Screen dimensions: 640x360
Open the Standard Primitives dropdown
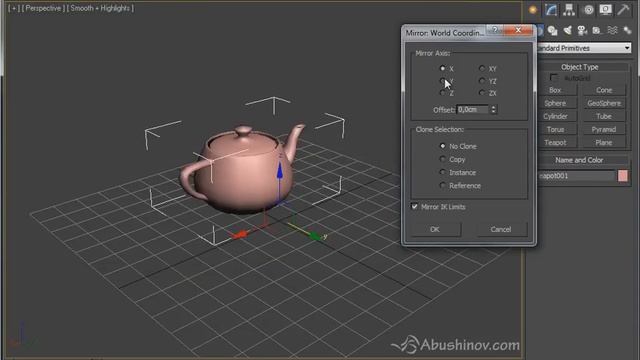click(x=584, y=48)
